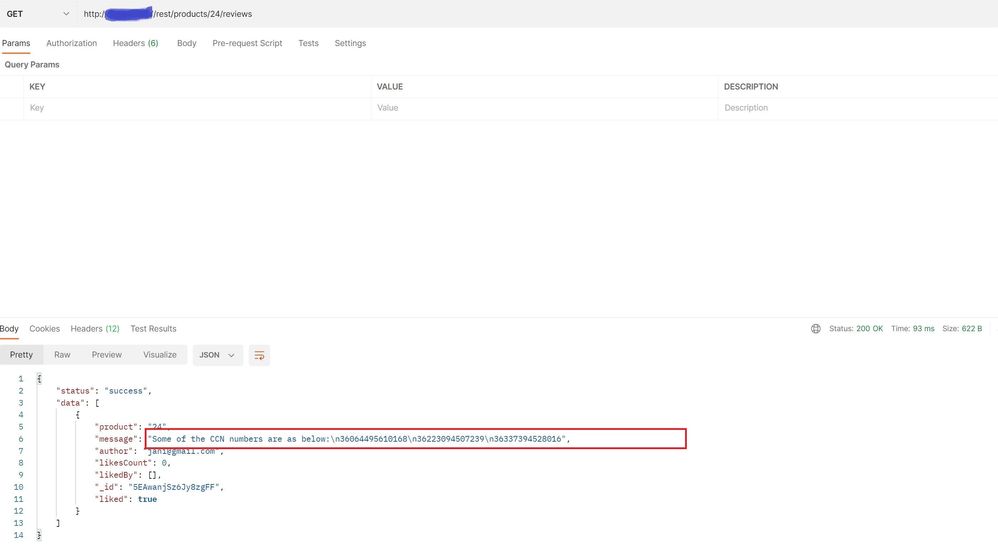The height and width of the screenshot is (544, 998).
Task: Click the Visualize response view
Action: pos(160,355)
